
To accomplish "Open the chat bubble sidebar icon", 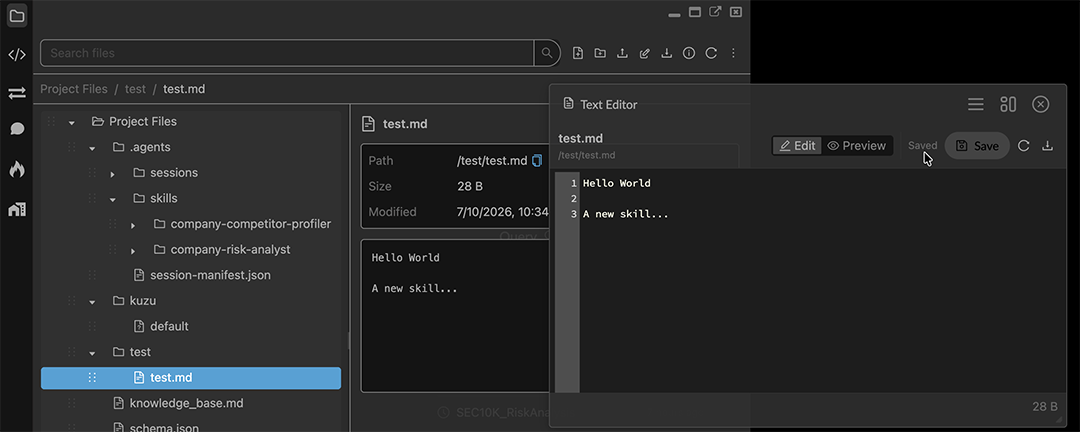I will [17, 129].
